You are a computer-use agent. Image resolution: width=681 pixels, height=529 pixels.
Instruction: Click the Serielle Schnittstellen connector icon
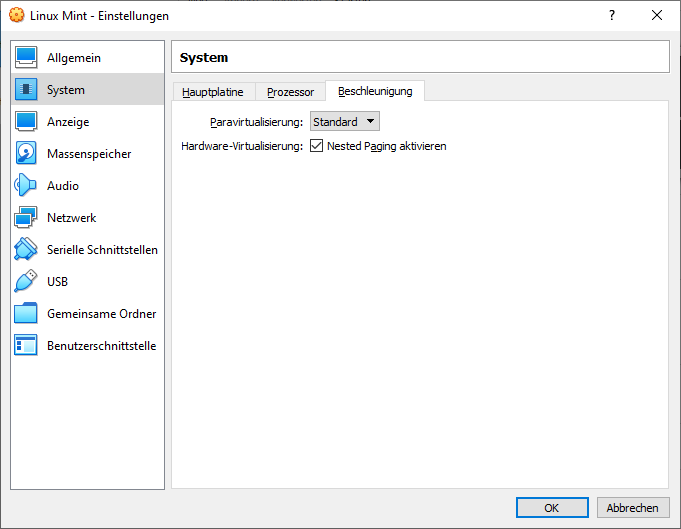coord(26,249)
